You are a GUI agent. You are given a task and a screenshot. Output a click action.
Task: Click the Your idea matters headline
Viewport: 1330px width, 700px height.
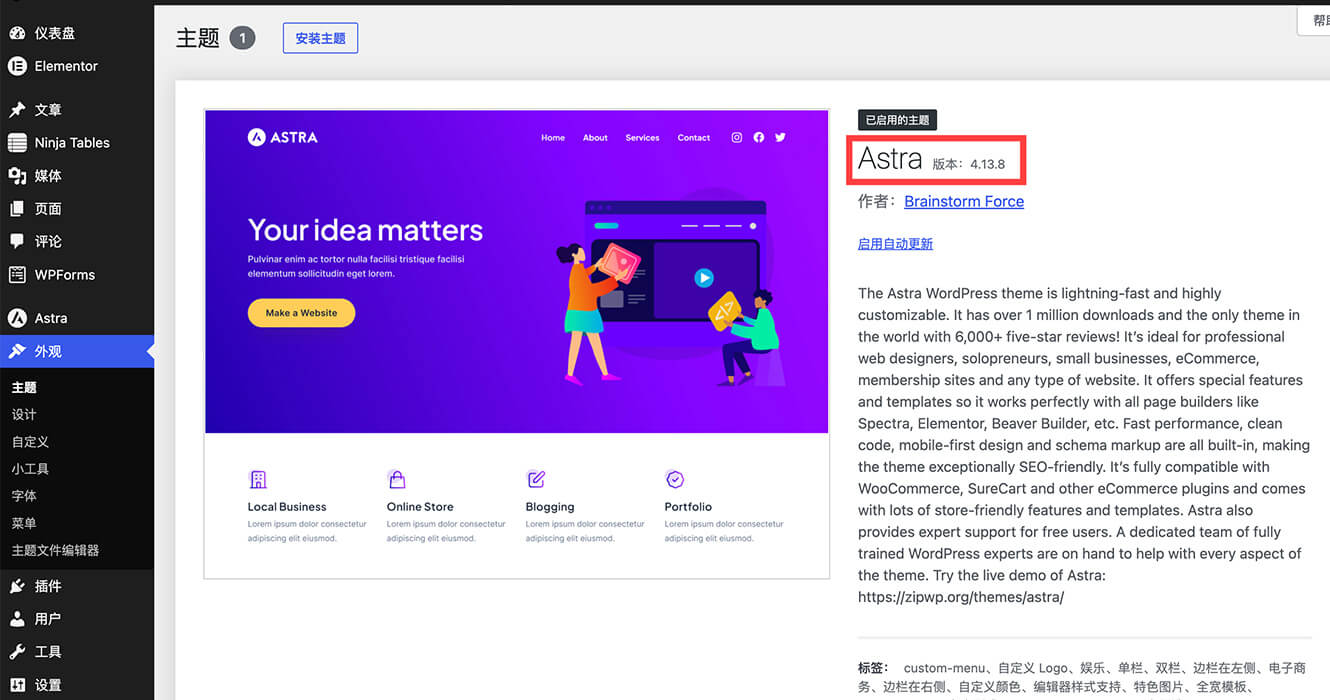[x=365, y=230]
